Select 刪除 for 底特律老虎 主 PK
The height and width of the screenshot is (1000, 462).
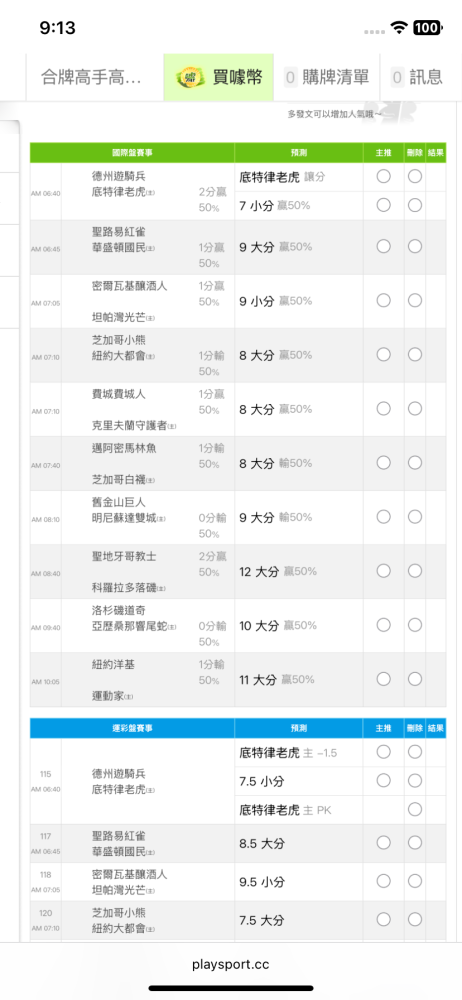[415, 809]
